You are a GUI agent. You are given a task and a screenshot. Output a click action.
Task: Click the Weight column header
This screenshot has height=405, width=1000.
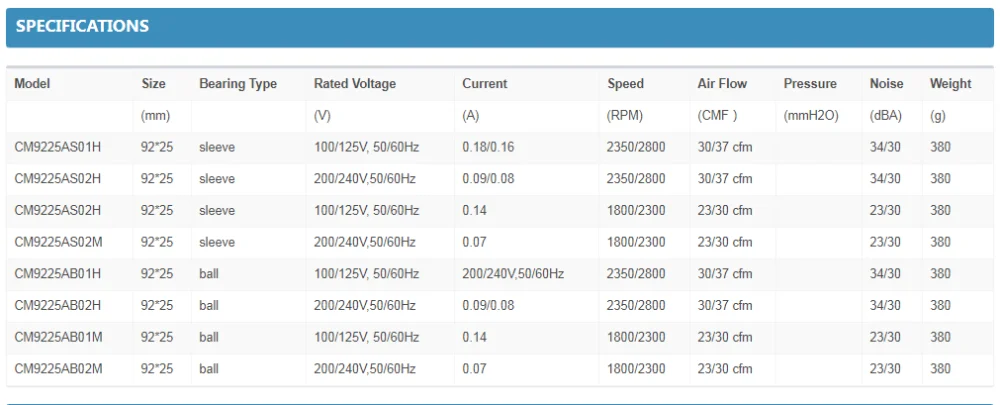coord(950,84)
